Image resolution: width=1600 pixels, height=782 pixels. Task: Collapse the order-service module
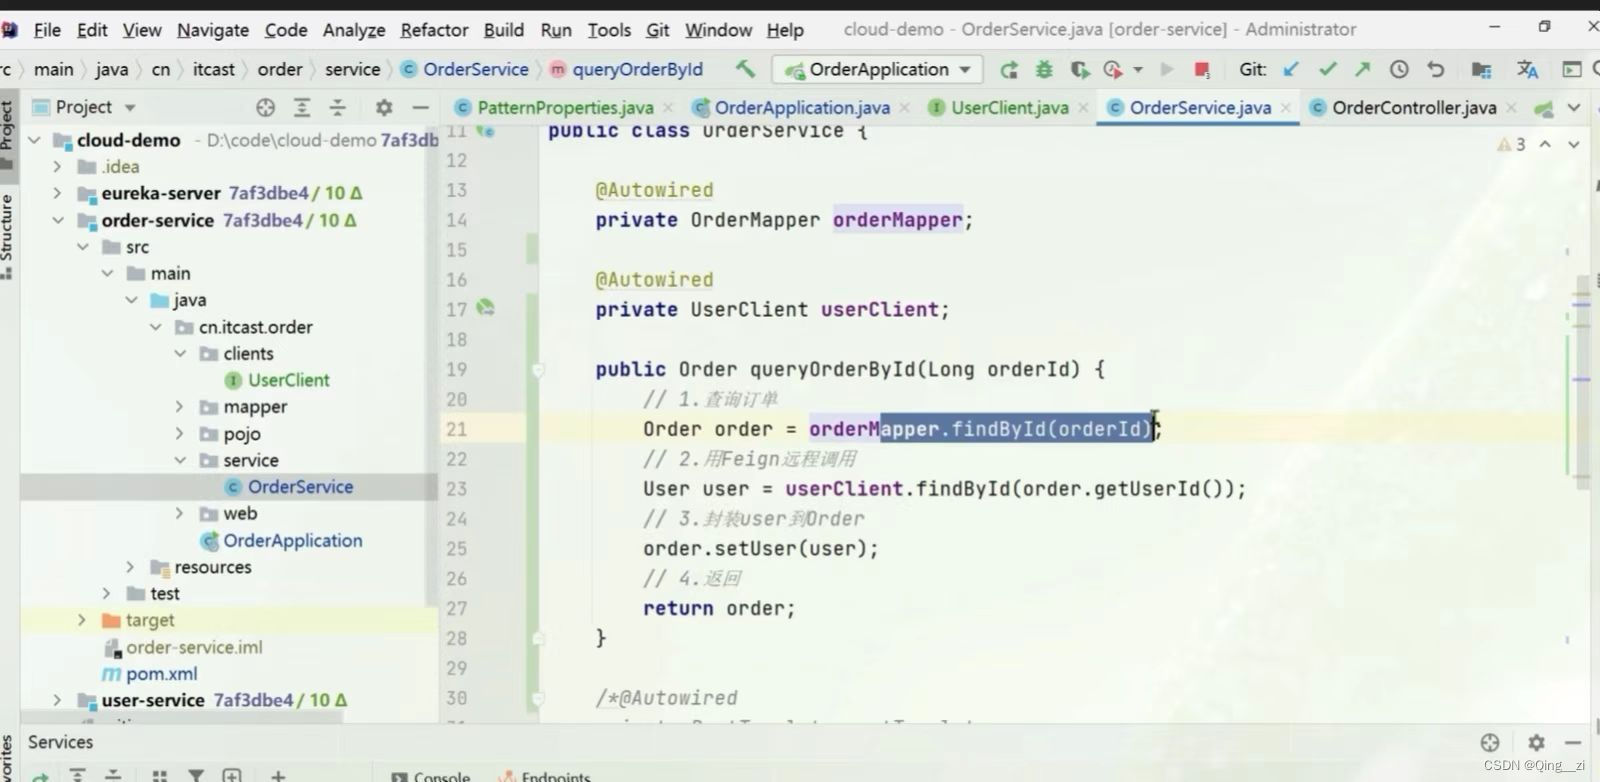pyautogui.click(x=57, y=220)
